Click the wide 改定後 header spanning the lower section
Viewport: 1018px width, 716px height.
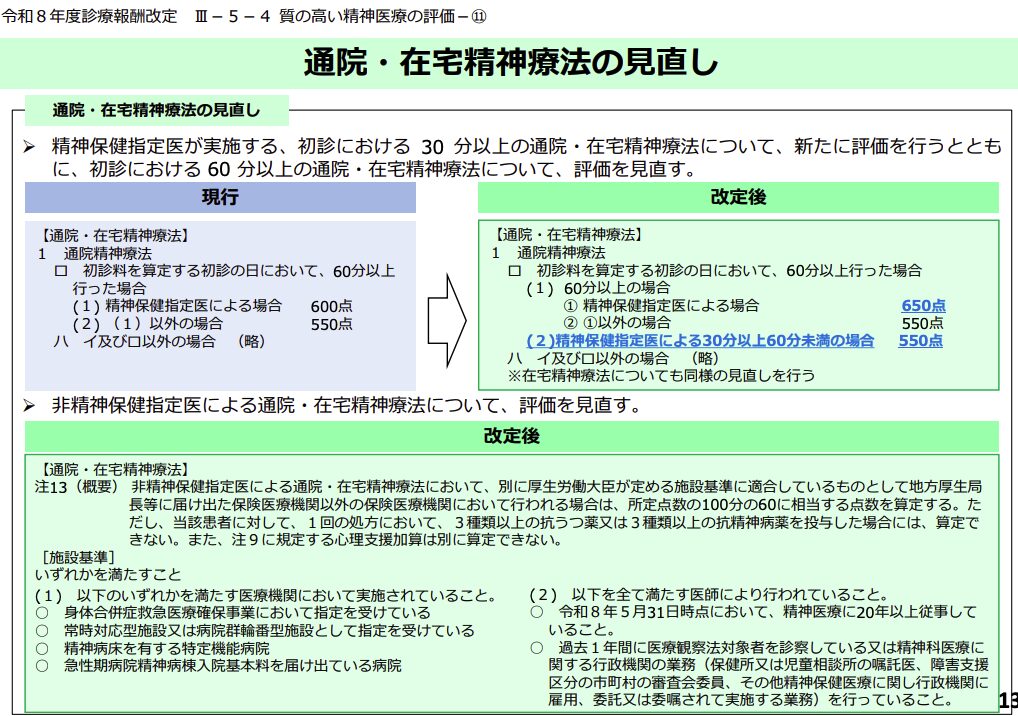[x=511, y=436]
